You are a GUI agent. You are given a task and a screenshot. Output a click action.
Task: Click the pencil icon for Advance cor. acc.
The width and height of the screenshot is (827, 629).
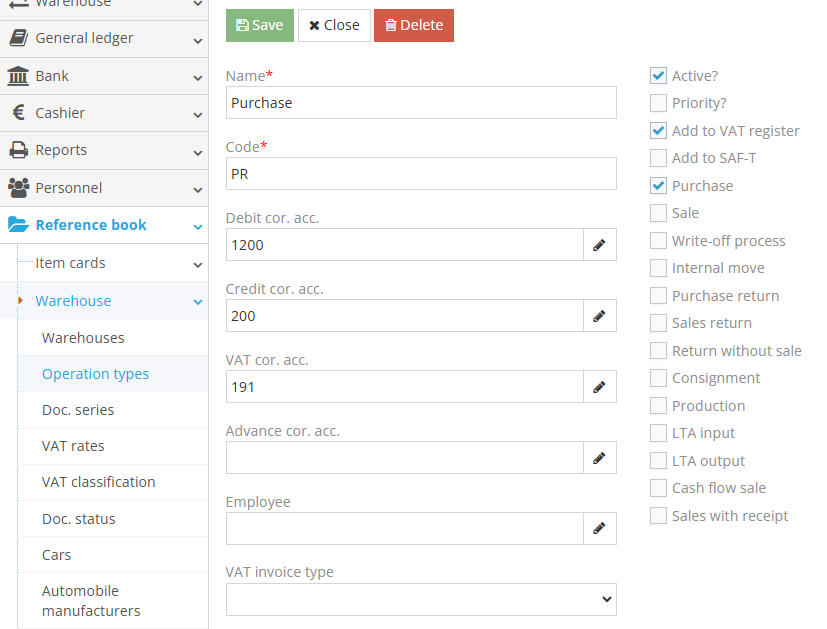(x=599, y=458)
